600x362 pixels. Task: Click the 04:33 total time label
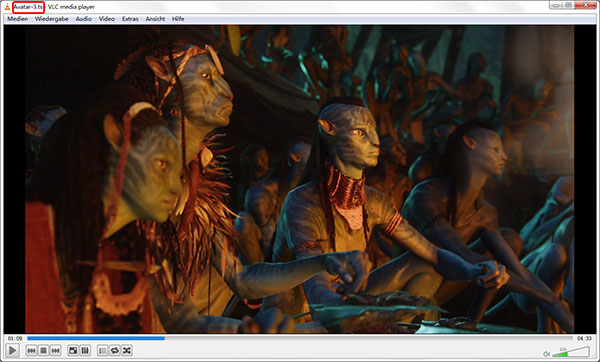(x=584, y=338)
